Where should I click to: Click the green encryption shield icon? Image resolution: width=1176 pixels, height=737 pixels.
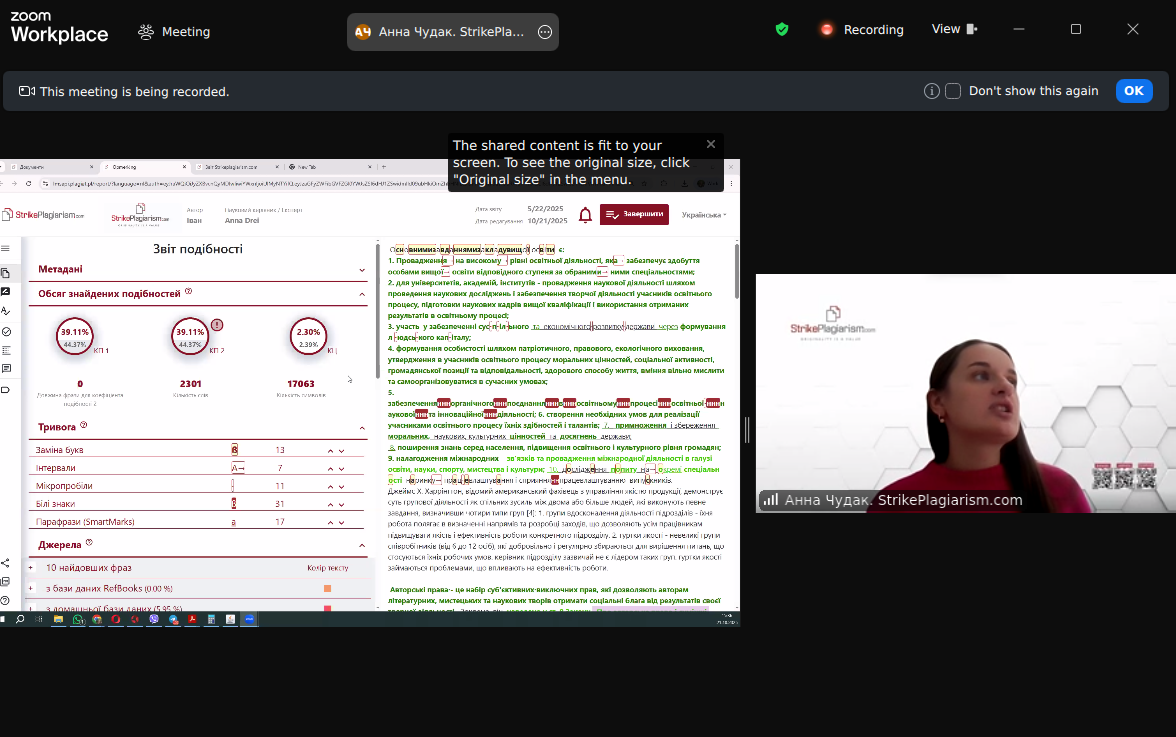pyautogui.click(x=782, y=29)
